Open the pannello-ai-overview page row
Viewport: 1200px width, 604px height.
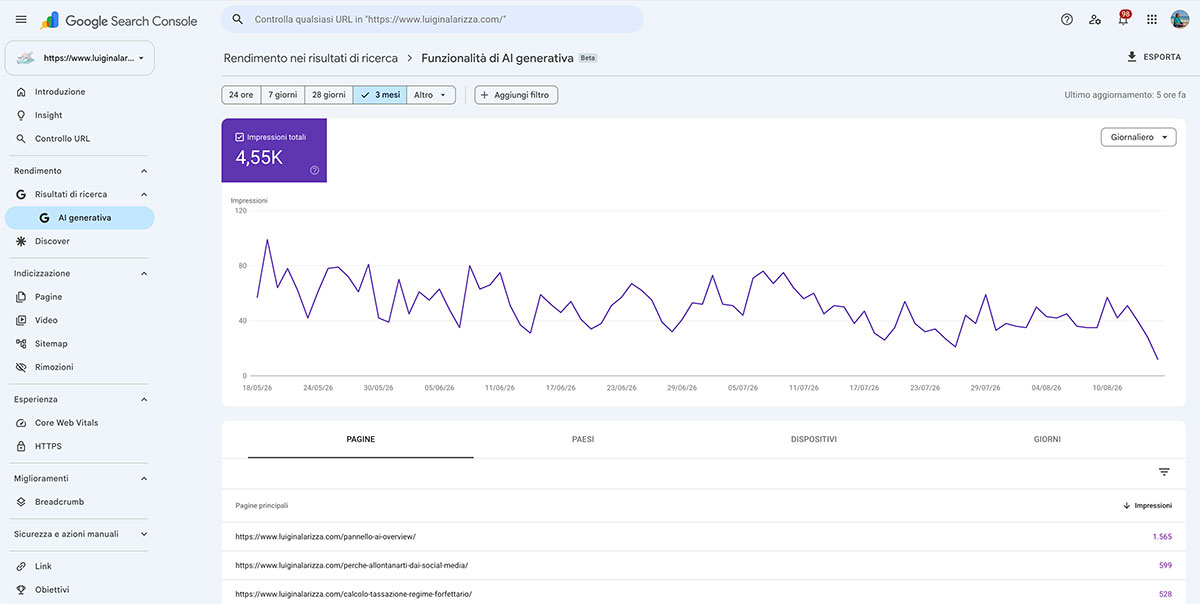(x=703, y=537)
